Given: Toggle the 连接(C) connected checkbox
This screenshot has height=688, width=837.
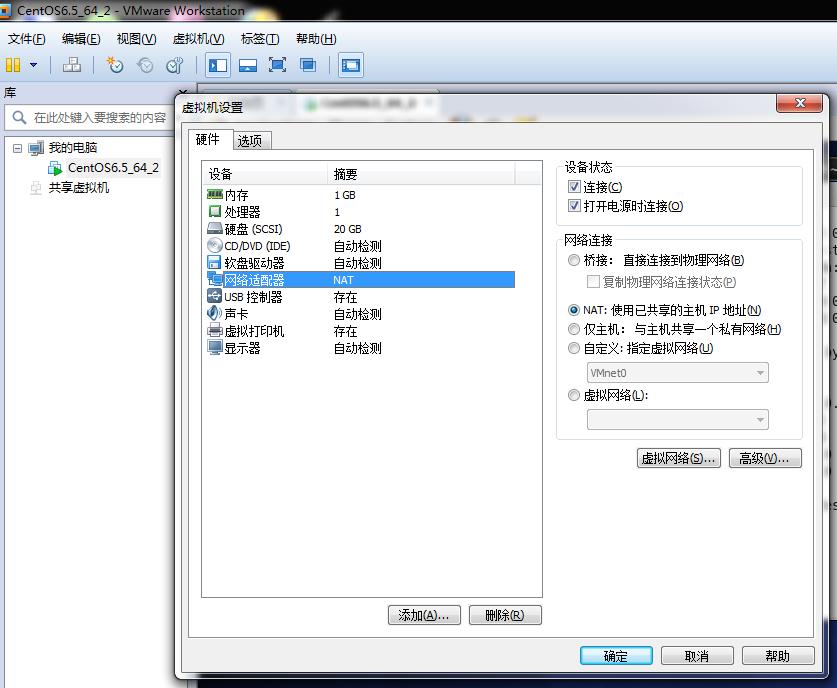Looking at the screenshot, I should [574, 187].
